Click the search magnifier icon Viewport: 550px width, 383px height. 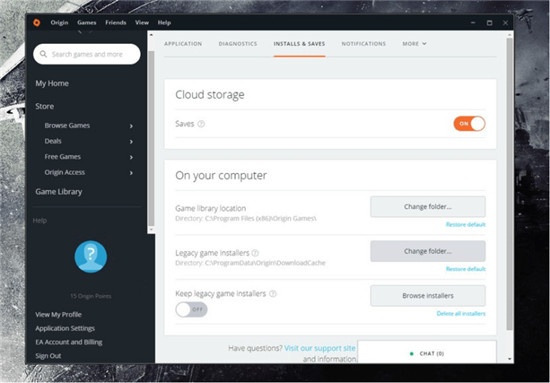tap(43, 54)
